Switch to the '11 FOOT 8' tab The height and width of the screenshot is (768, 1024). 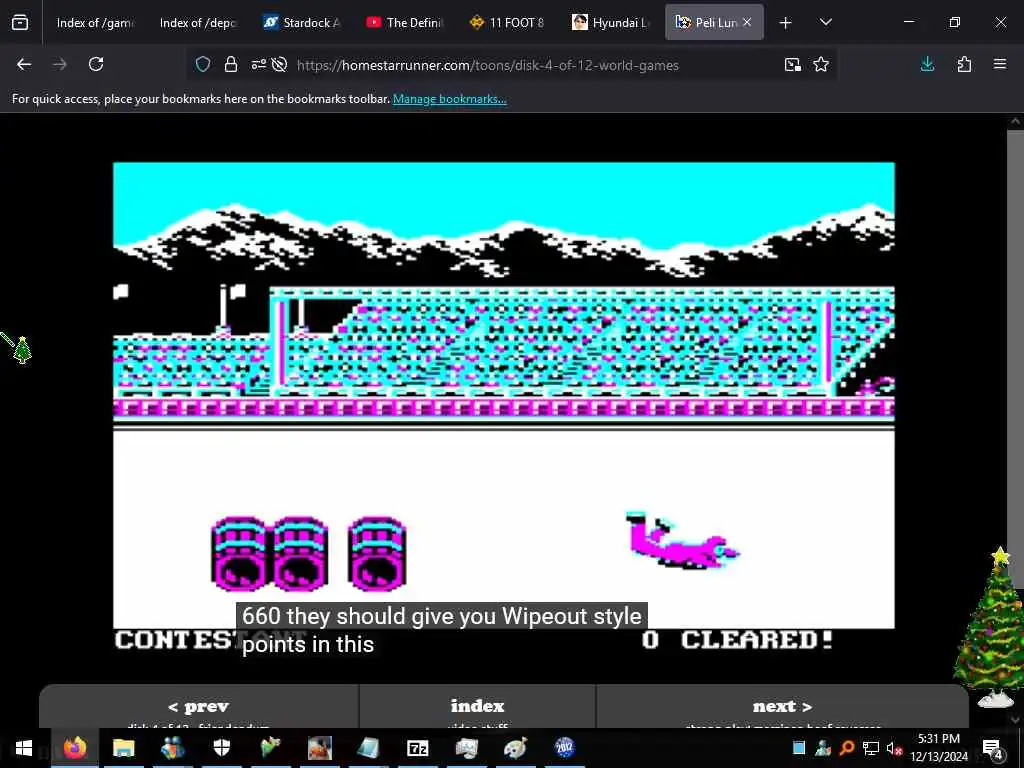point(507,22)
